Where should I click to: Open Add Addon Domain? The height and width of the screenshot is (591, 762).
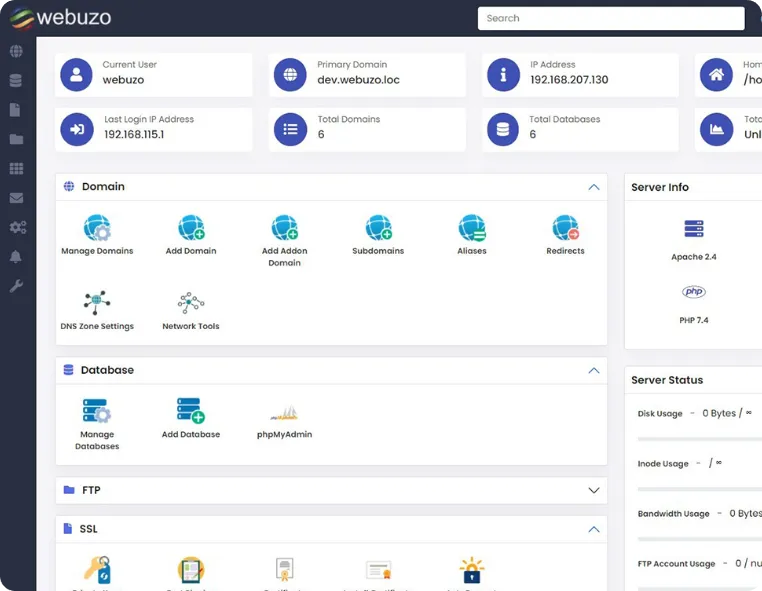click(284, 229)
